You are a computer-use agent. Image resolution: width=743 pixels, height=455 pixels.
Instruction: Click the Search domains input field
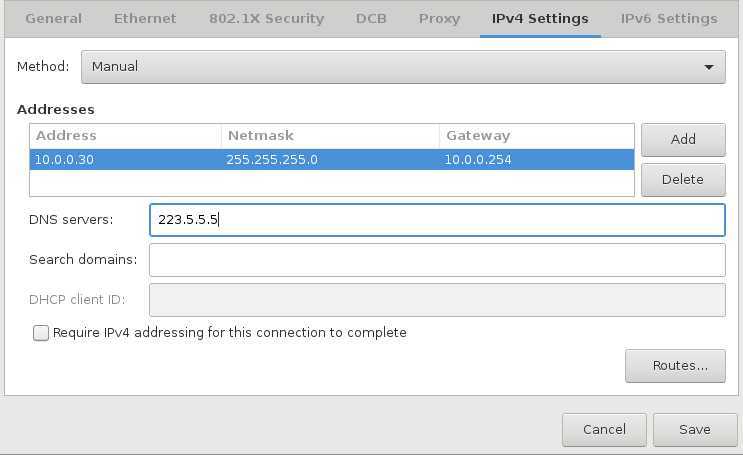click(x=437, y=260)
